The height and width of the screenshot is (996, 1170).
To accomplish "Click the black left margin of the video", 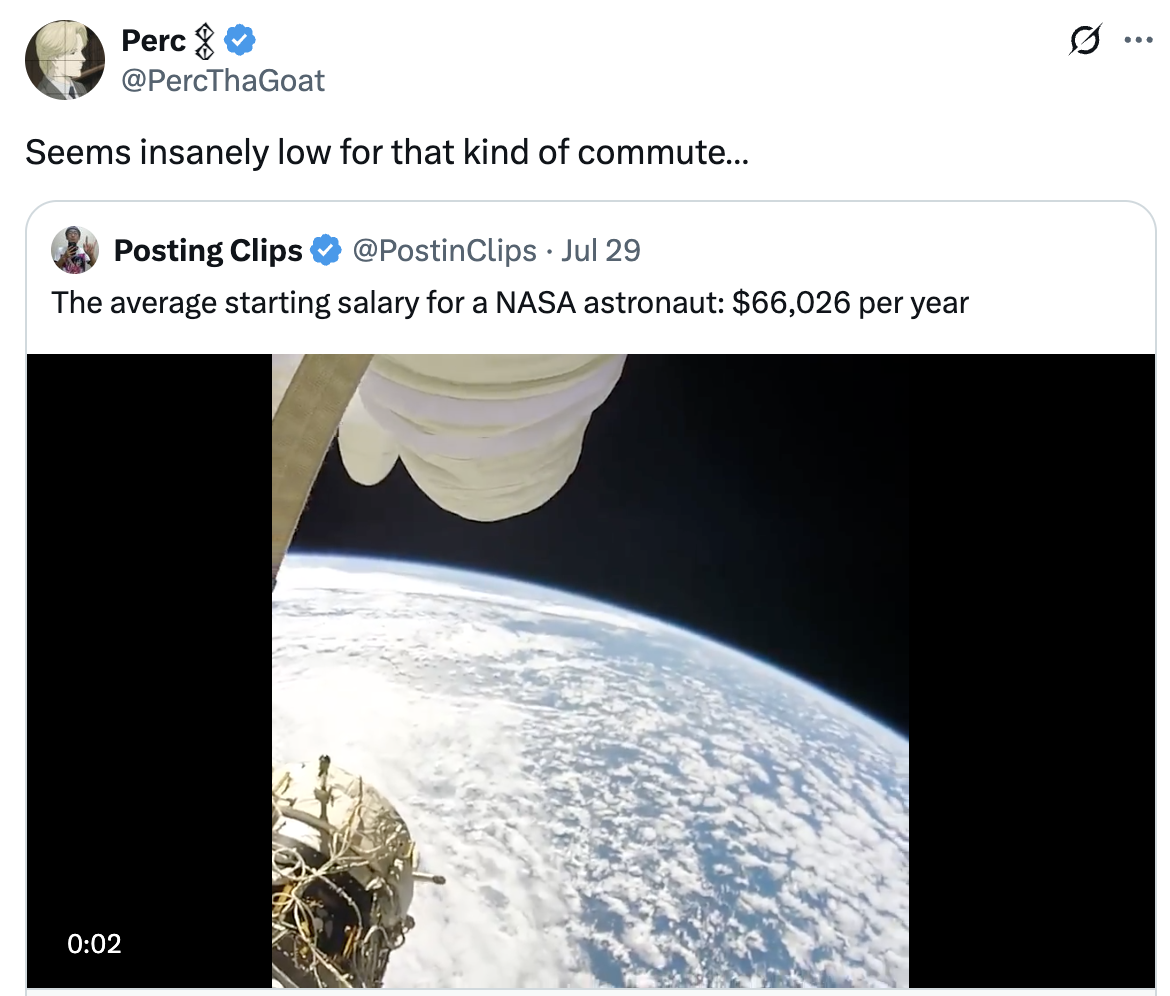I will (149, 671).
